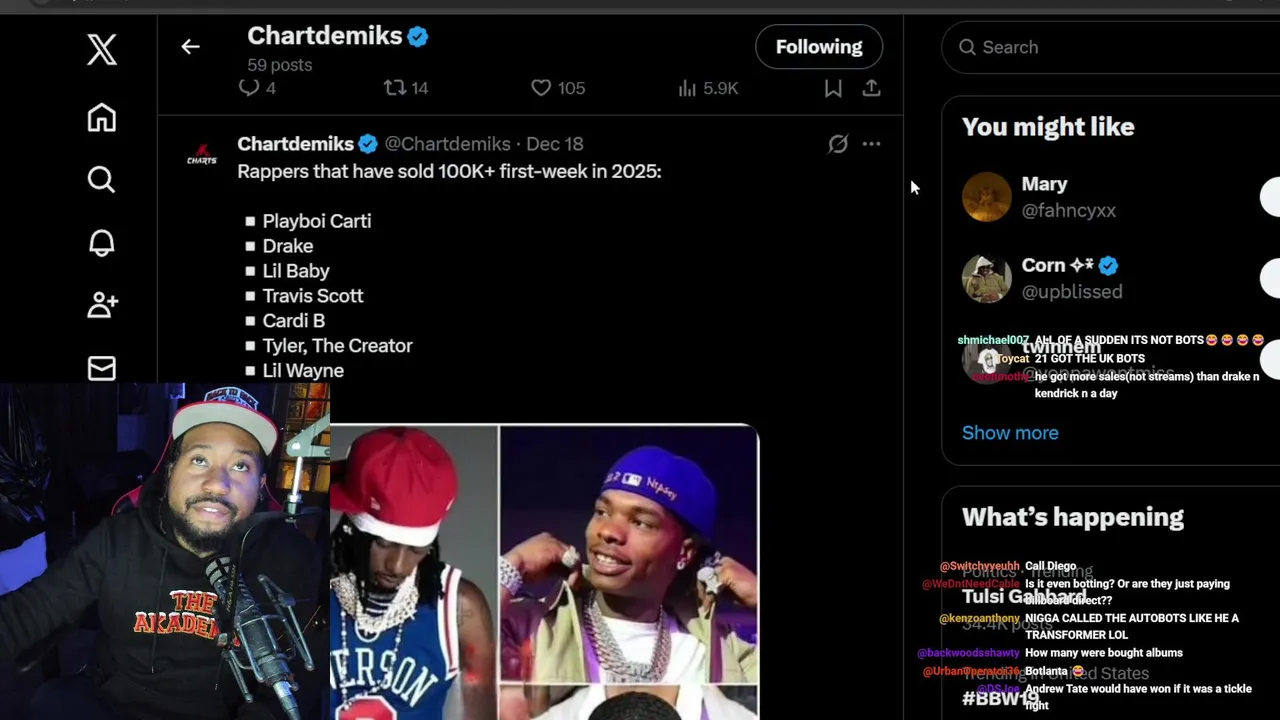Click the X logo icon

tap(101, 49)
